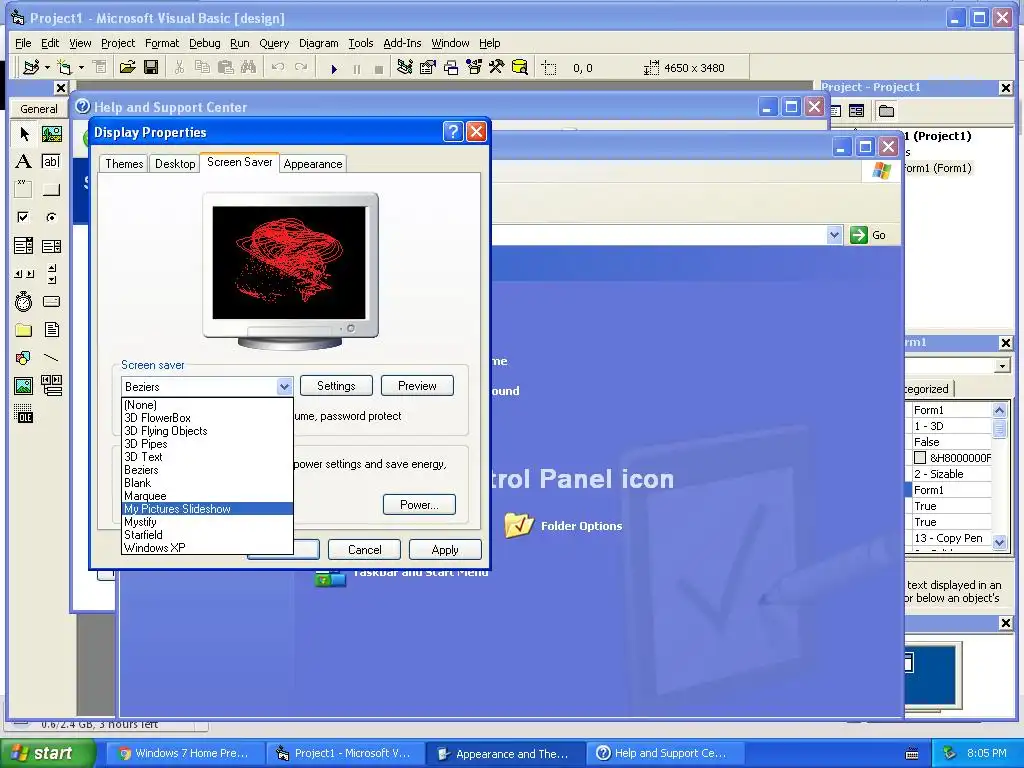This screenshot has width=1024, height=768.
Task: Open Windows 7 Home Pre... taskbar button
Action: coord(184,753)
